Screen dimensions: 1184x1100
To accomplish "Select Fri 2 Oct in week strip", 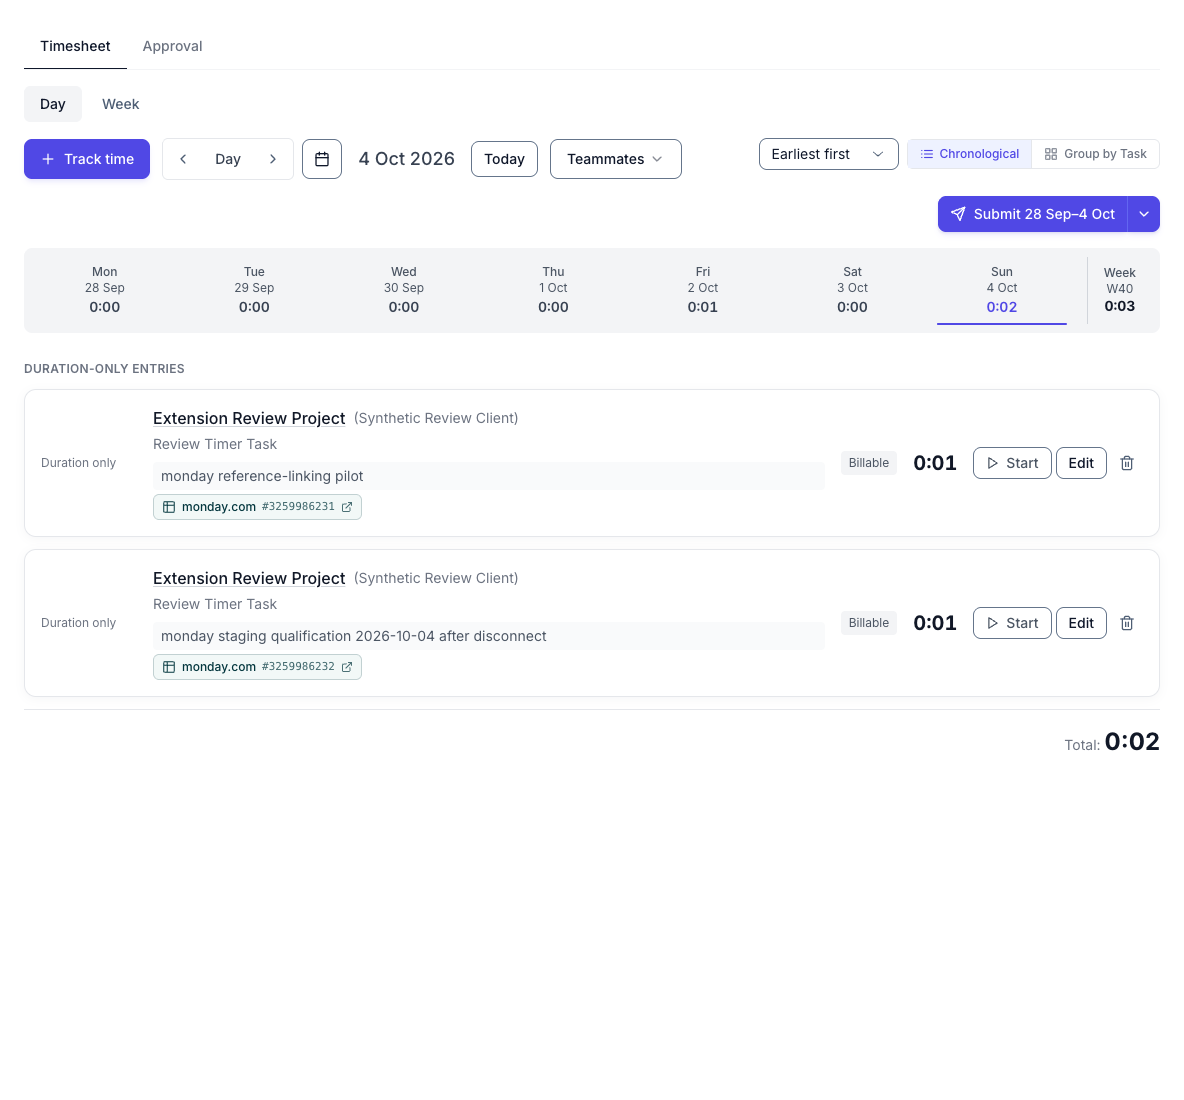I will [703, 290].
